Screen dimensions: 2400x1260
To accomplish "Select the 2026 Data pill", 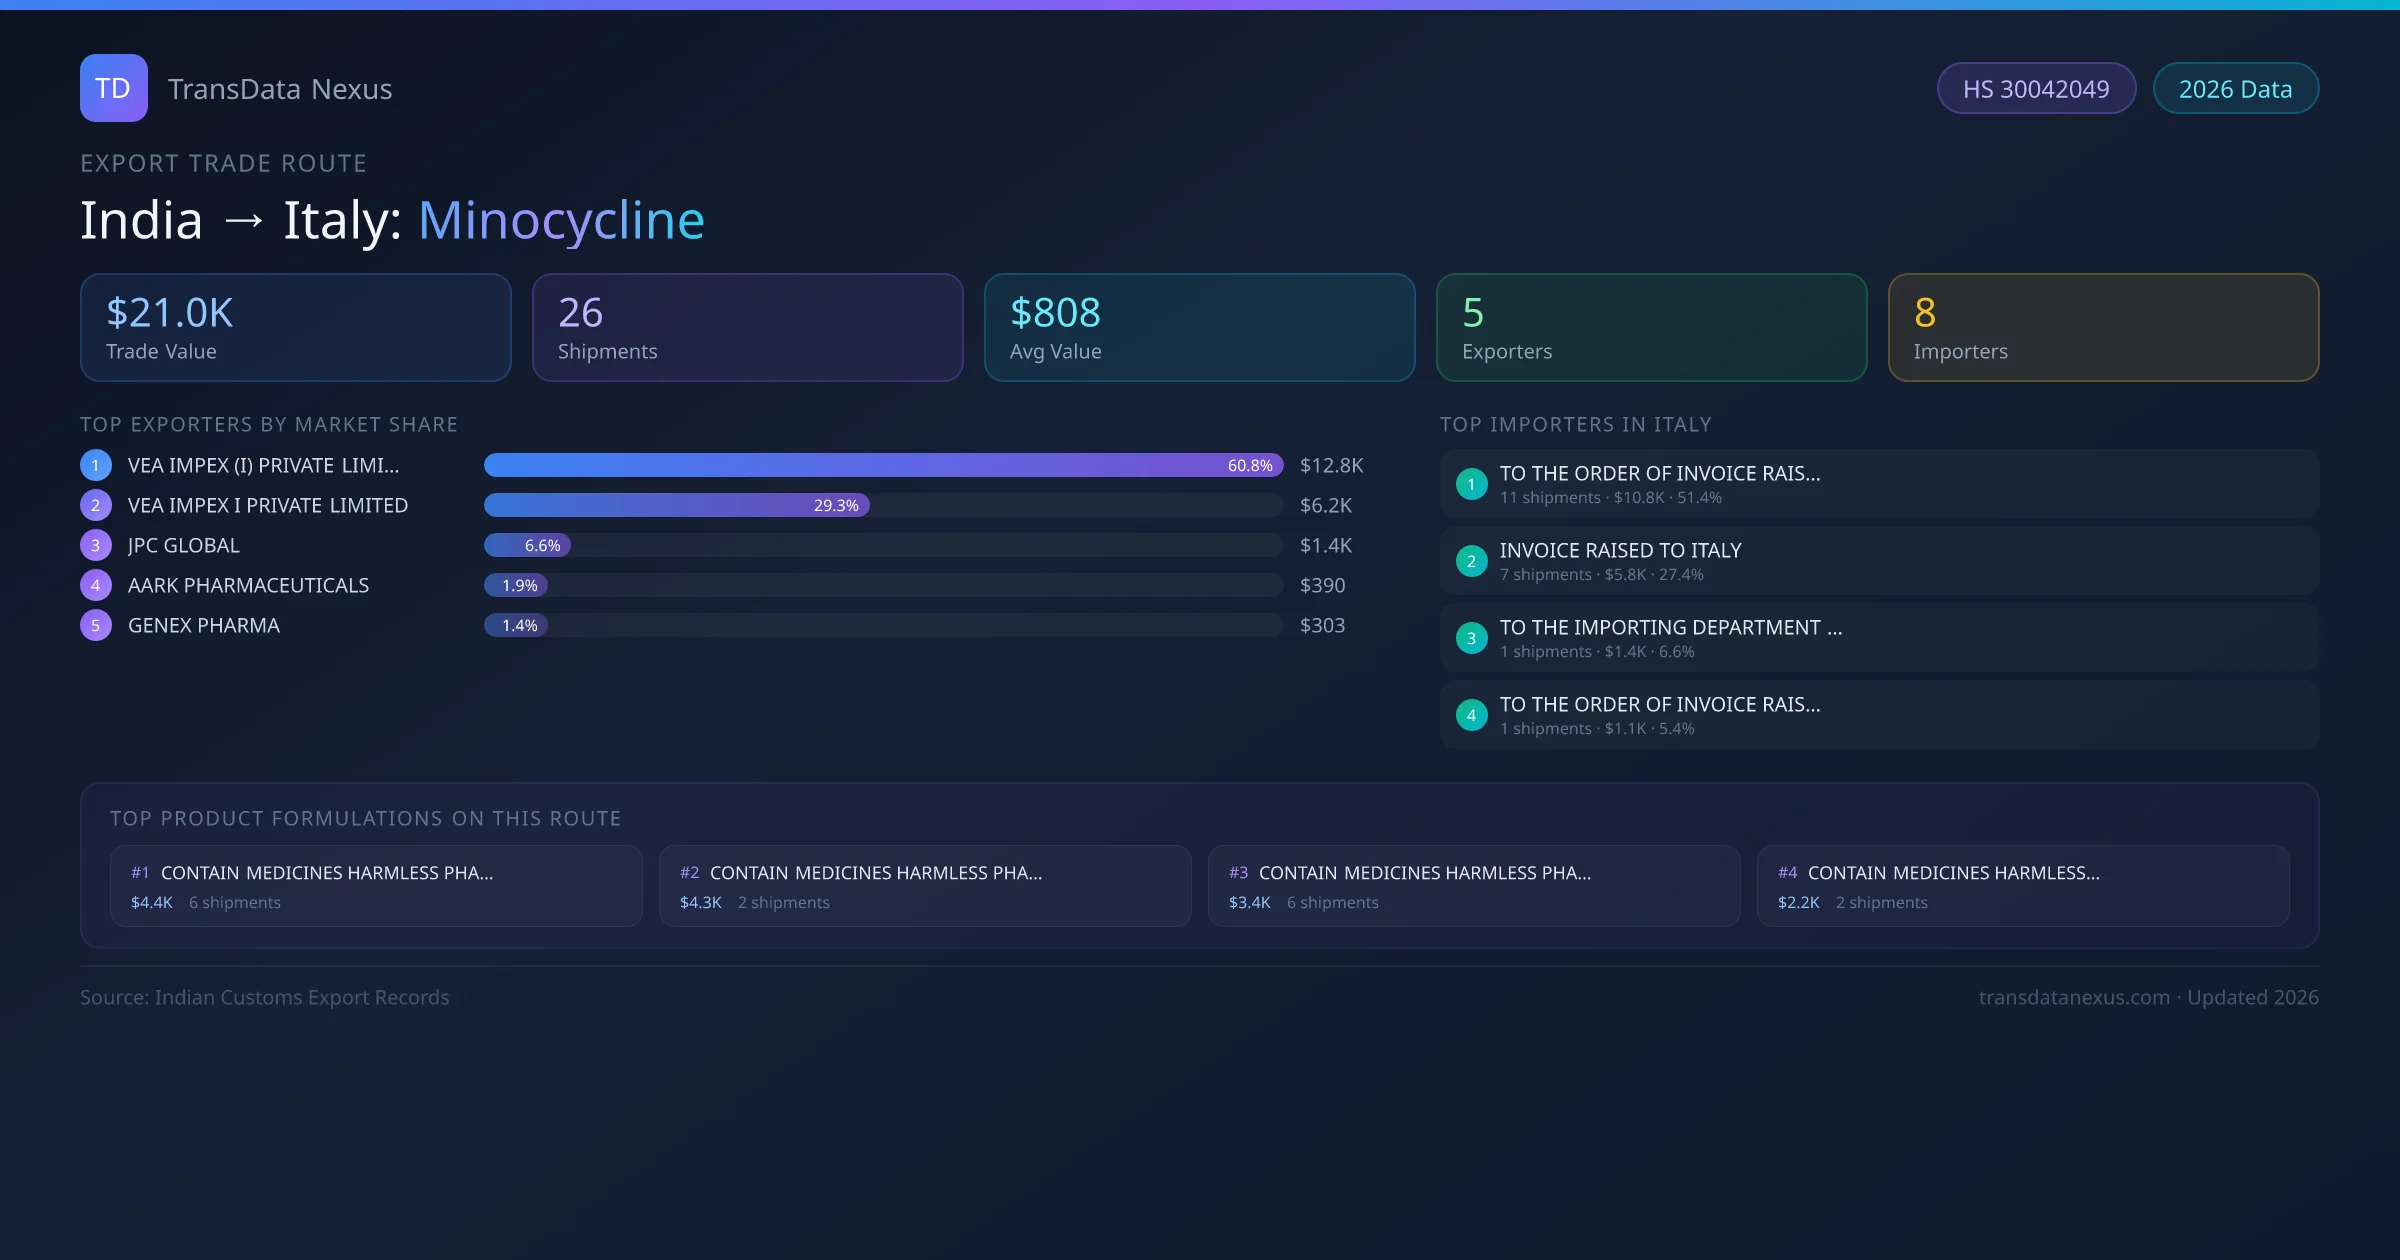I will (2235, 89).
